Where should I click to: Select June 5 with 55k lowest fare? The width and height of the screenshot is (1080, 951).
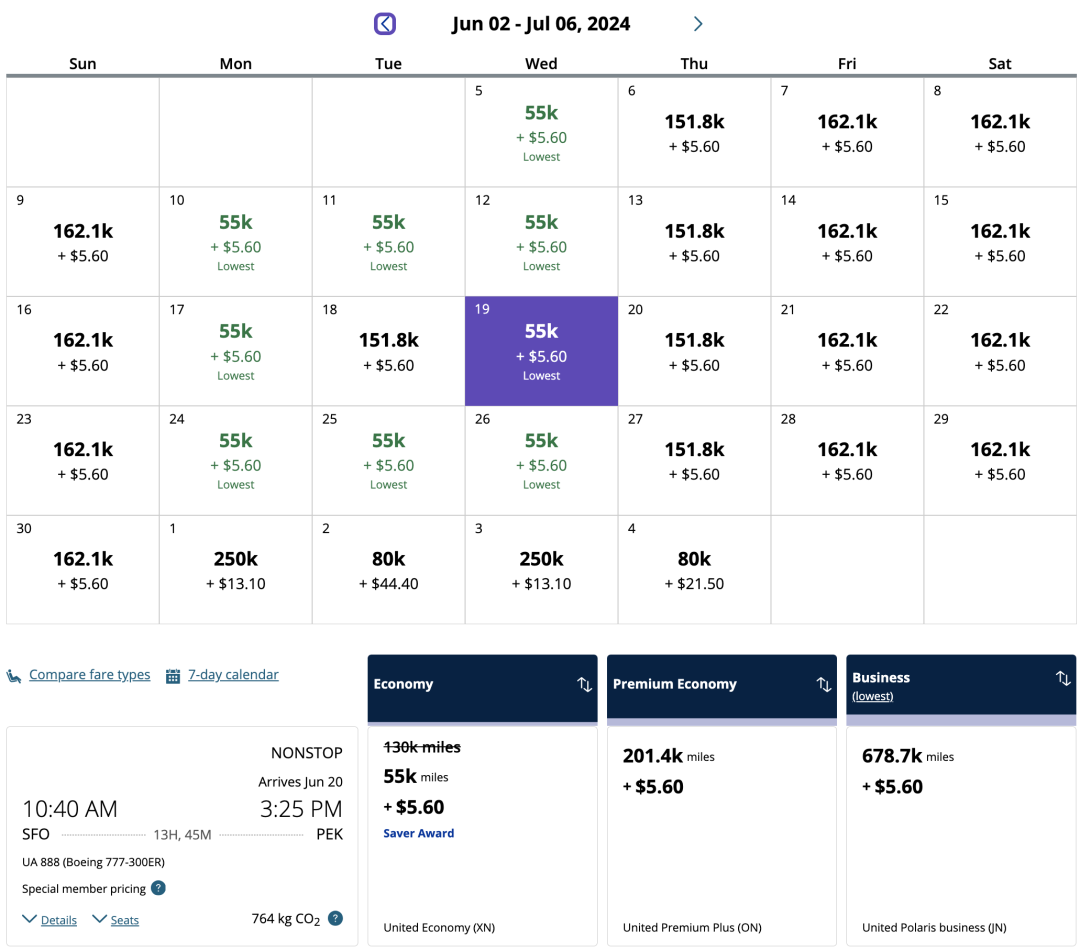pos(541,132)
